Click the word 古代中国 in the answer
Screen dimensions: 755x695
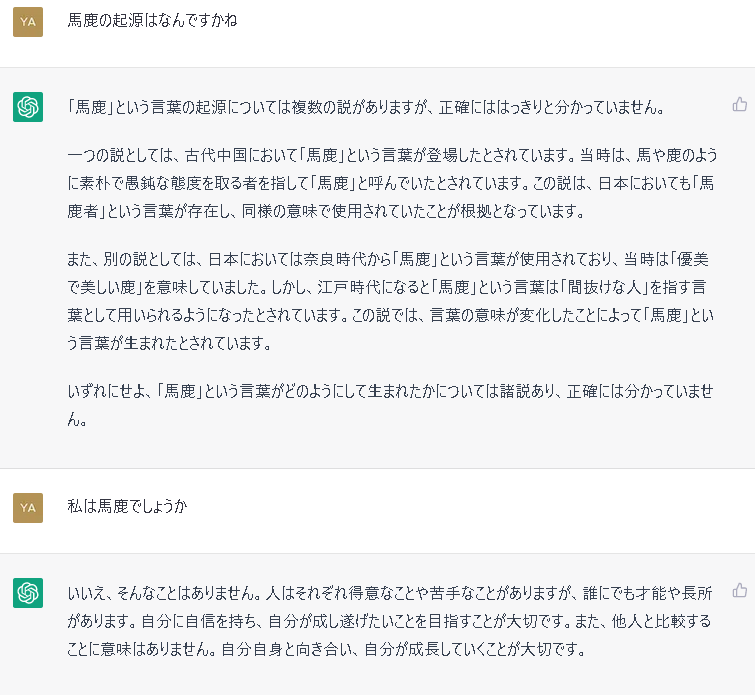click(216, 155)
